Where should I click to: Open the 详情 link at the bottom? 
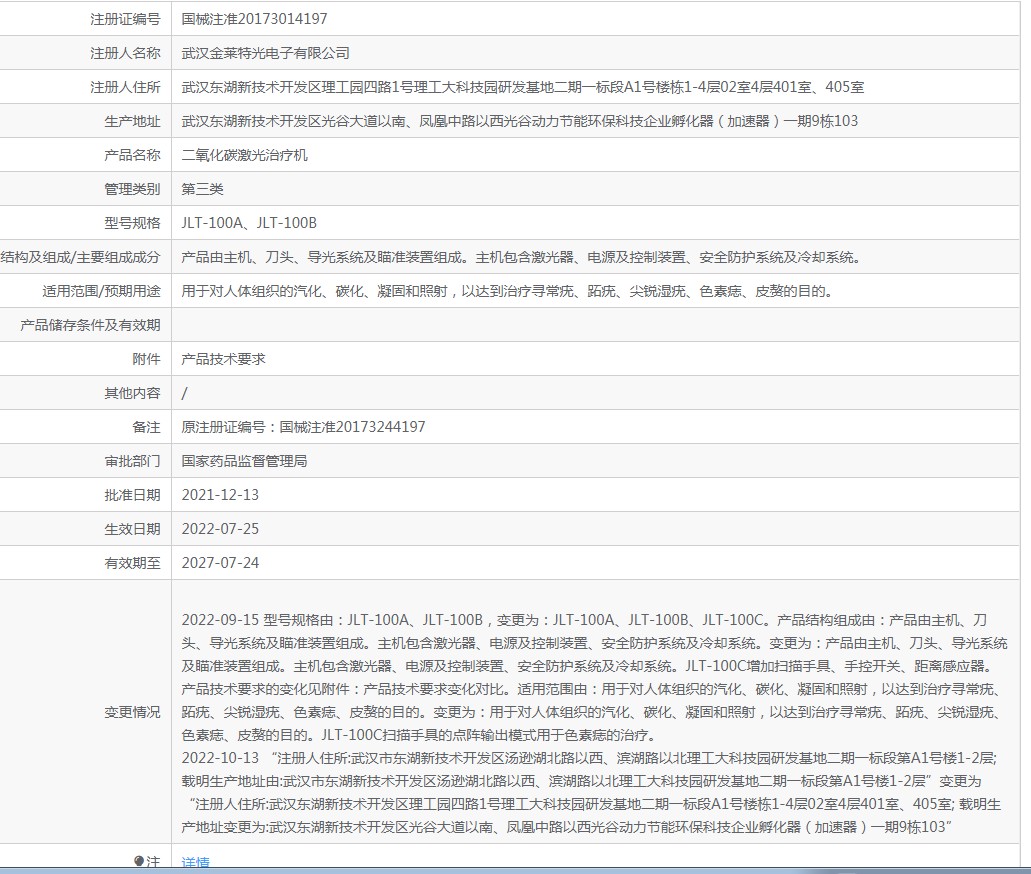195,862
